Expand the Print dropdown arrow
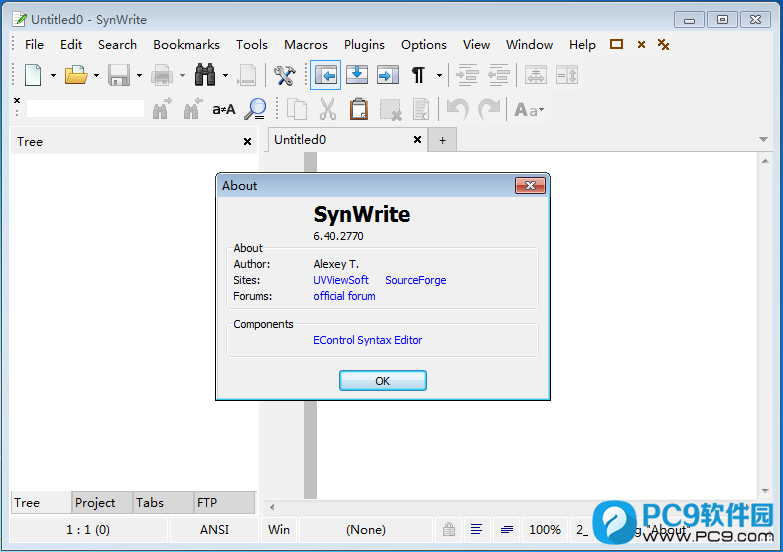 [182, 75]
